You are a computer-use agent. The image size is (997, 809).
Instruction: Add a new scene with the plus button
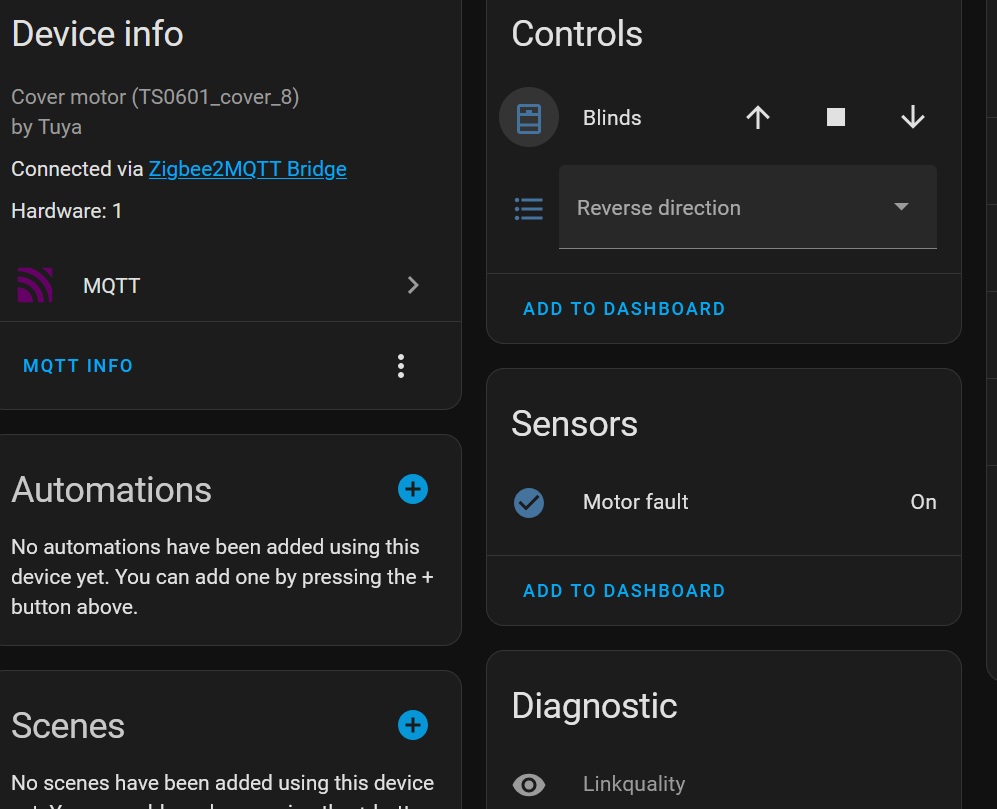[413, 725]
